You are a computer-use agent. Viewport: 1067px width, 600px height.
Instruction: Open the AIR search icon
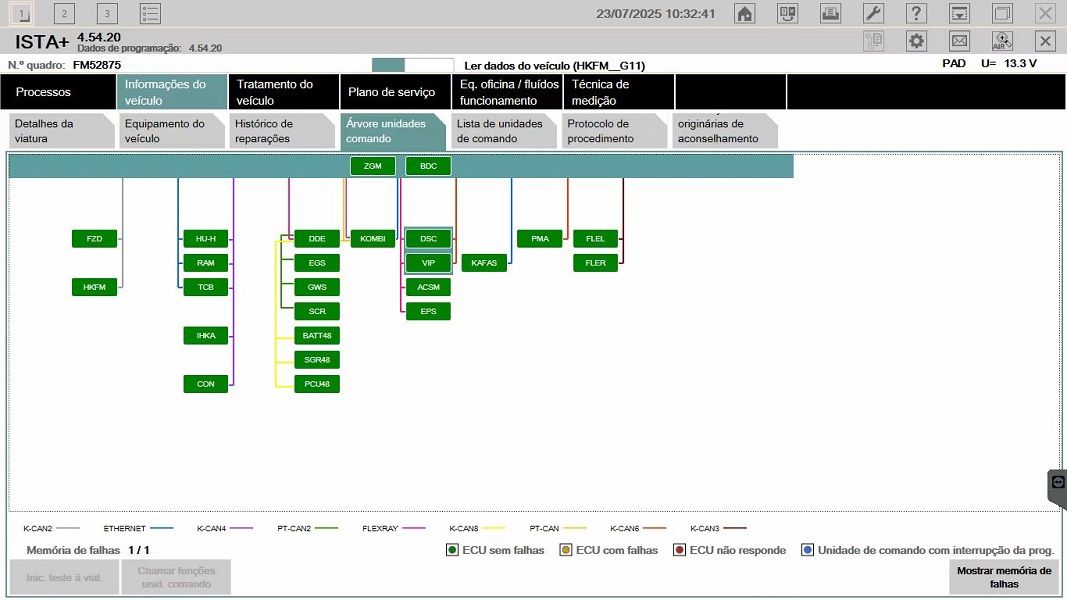1002,41
